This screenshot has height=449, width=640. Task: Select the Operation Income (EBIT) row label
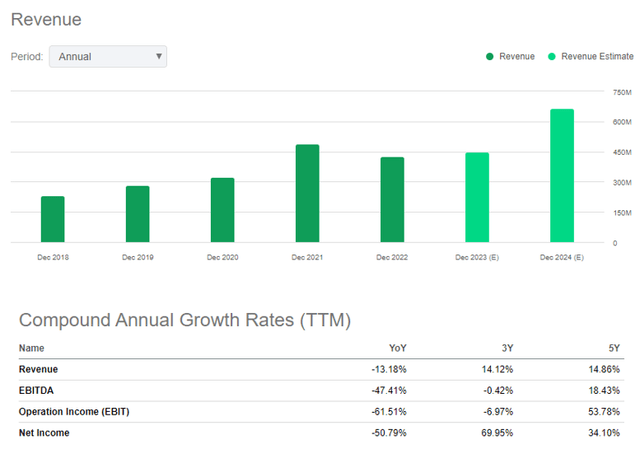(72, 412)
